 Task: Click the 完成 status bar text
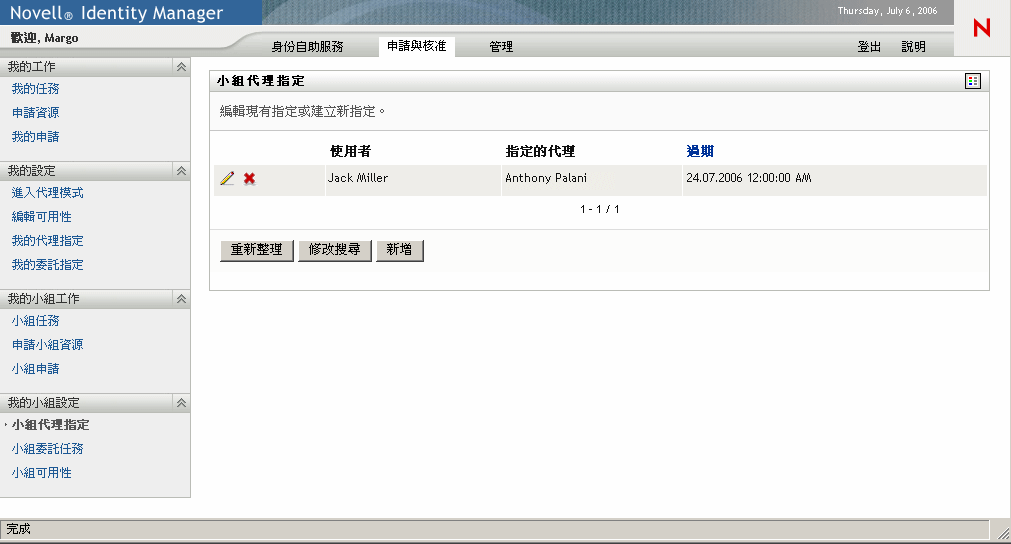click(19, 529)
